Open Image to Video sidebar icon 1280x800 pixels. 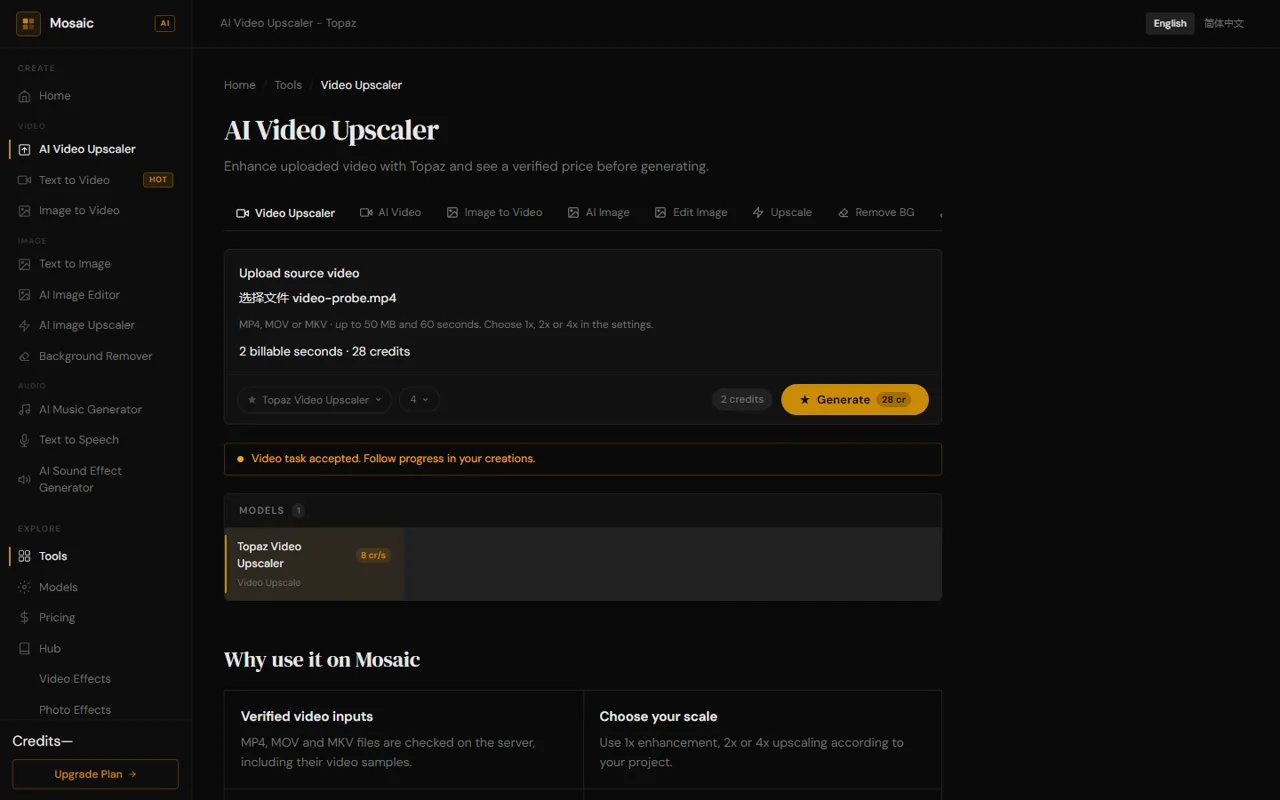[25, 211]
